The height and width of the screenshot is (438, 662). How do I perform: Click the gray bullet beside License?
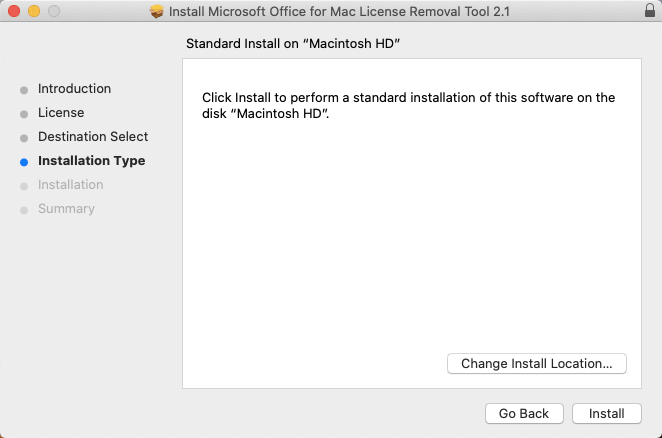click(x=24, y=113)
